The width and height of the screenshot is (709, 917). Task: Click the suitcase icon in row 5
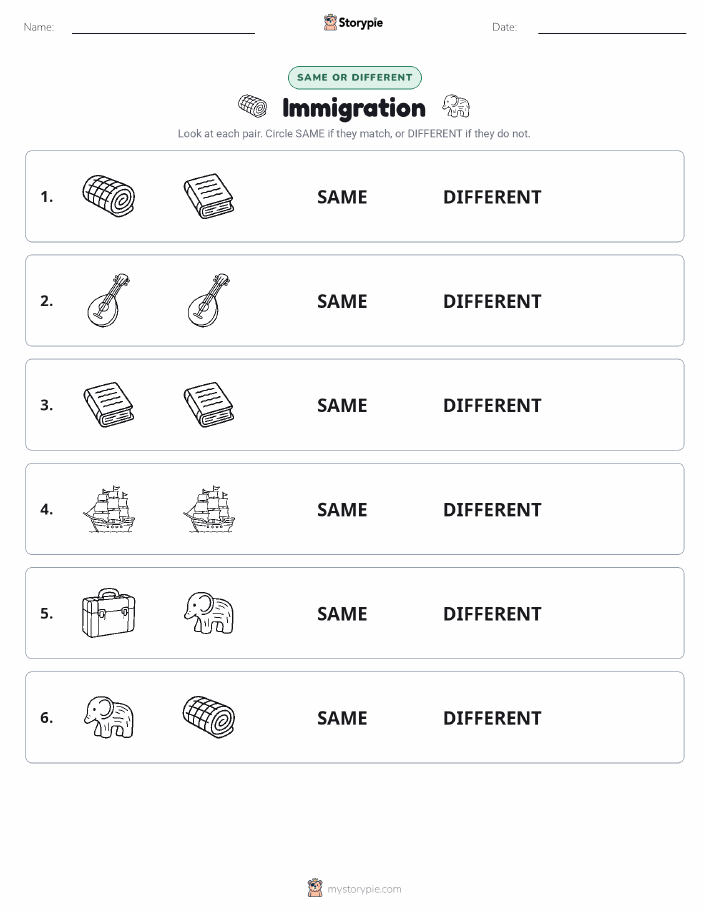[x=109, y=613]
